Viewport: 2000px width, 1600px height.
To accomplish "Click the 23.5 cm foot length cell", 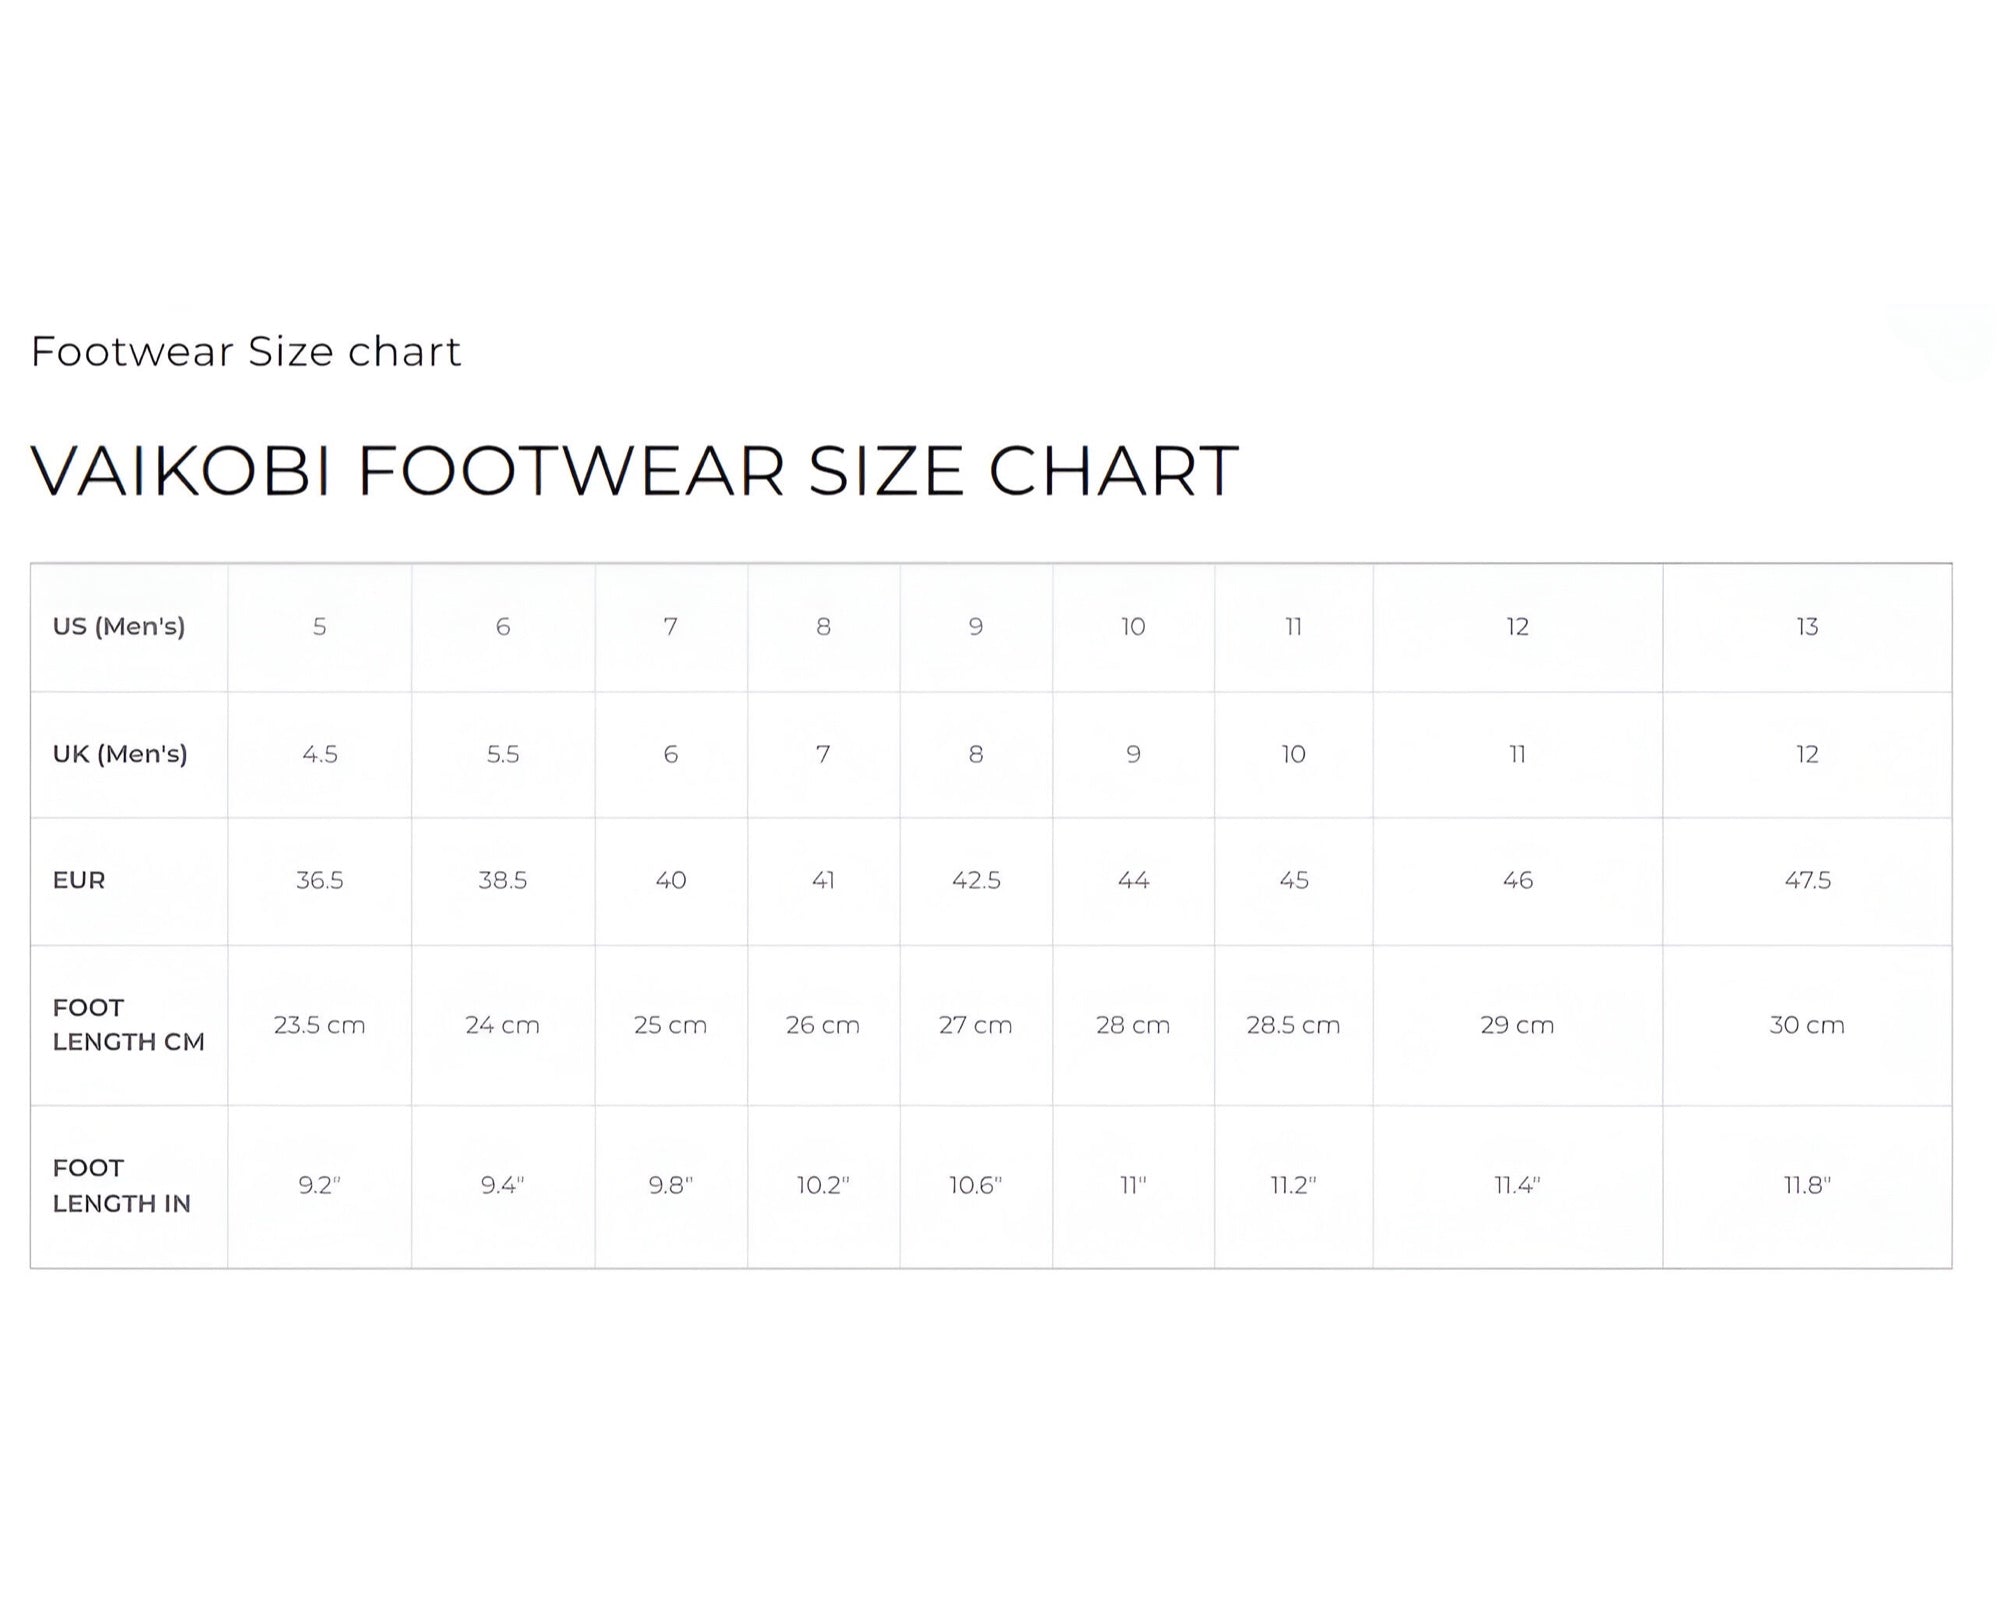I will [319, 1025].
